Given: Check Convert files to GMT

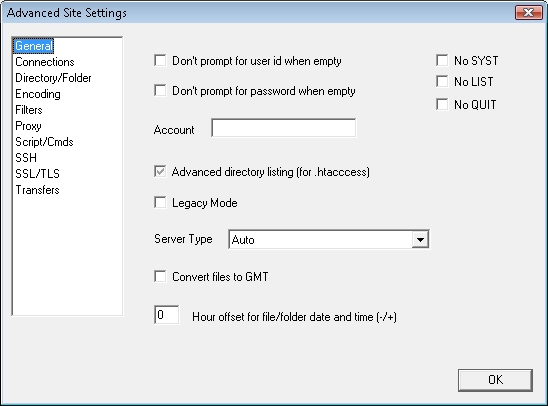Looking at the screenshot, I should tap(160, 276).
